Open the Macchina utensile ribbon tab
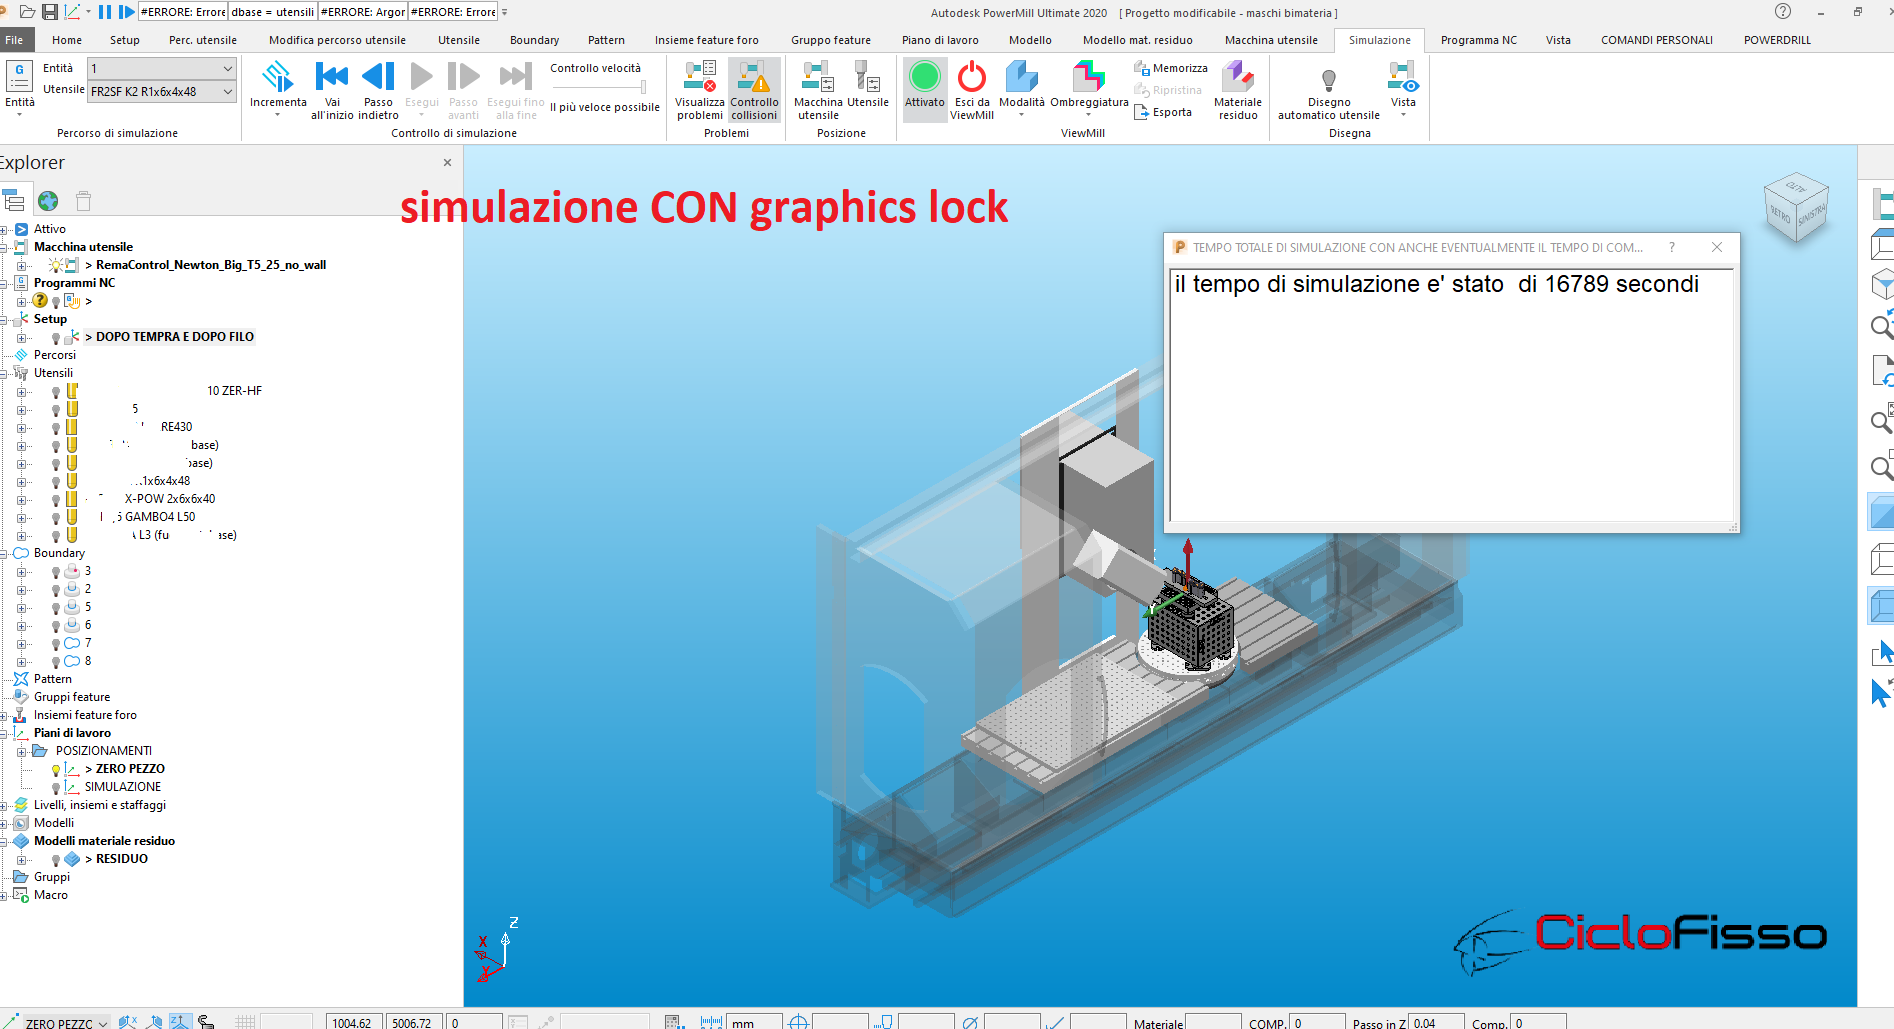 point(1271,40)
